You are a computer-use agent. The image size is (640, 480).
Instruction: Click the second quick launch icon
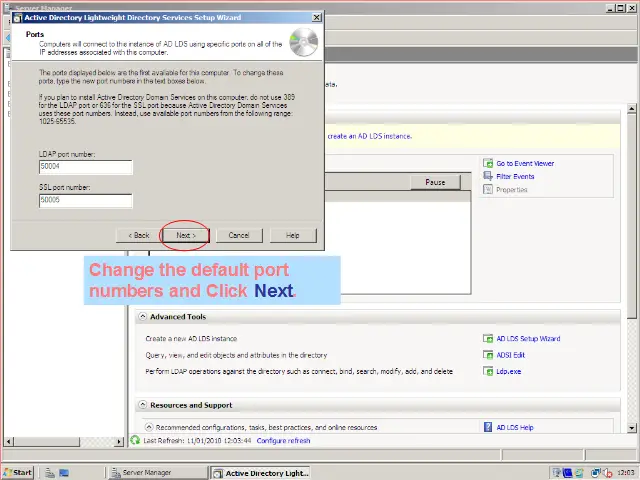(64, 473)
